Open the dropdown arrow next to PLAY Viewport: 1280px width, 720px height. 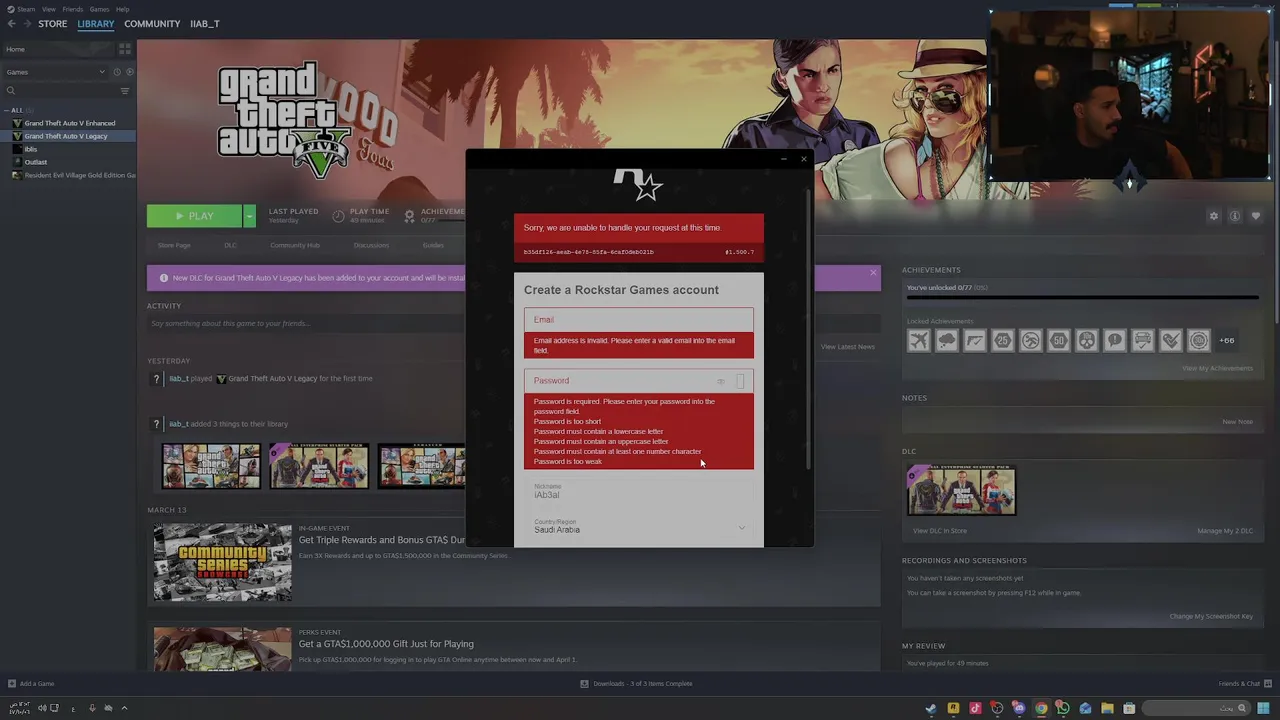pyautogui.click(x=249, y=216)
